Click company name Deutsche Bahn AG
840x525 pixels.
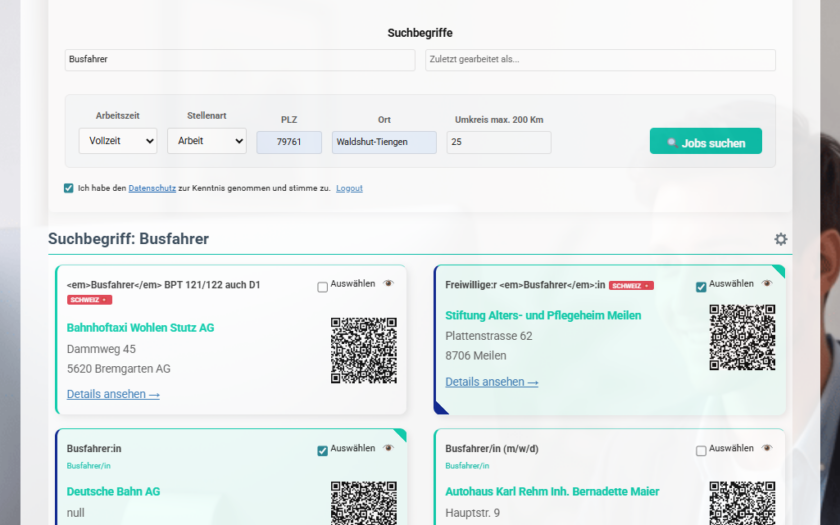click(x=114, y=492)
